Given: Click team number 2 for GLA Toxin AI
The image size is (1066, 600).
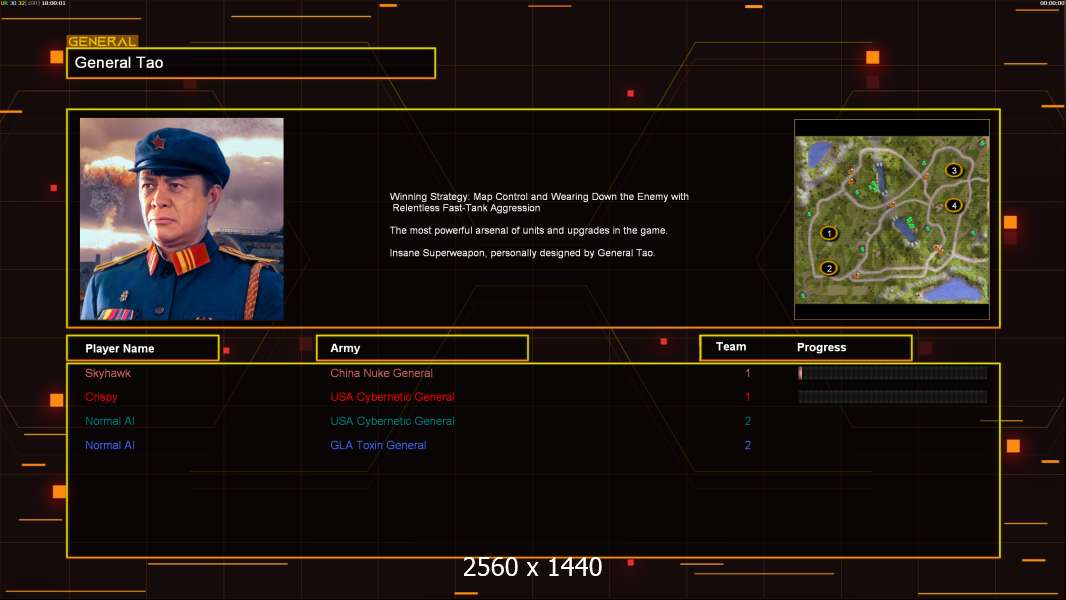Looking at the screenshot, I should point(748,445).
